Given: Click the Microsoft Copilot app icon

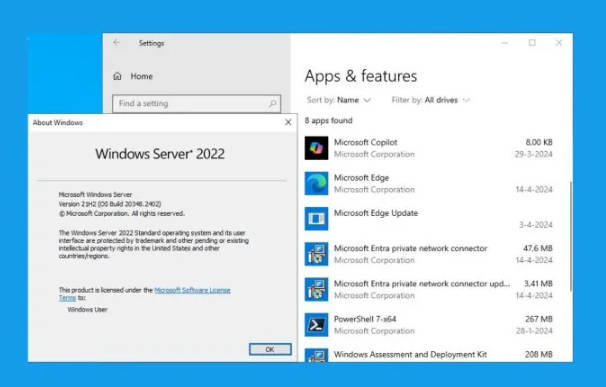Looking at the screenshot, I should click(316, 148).
